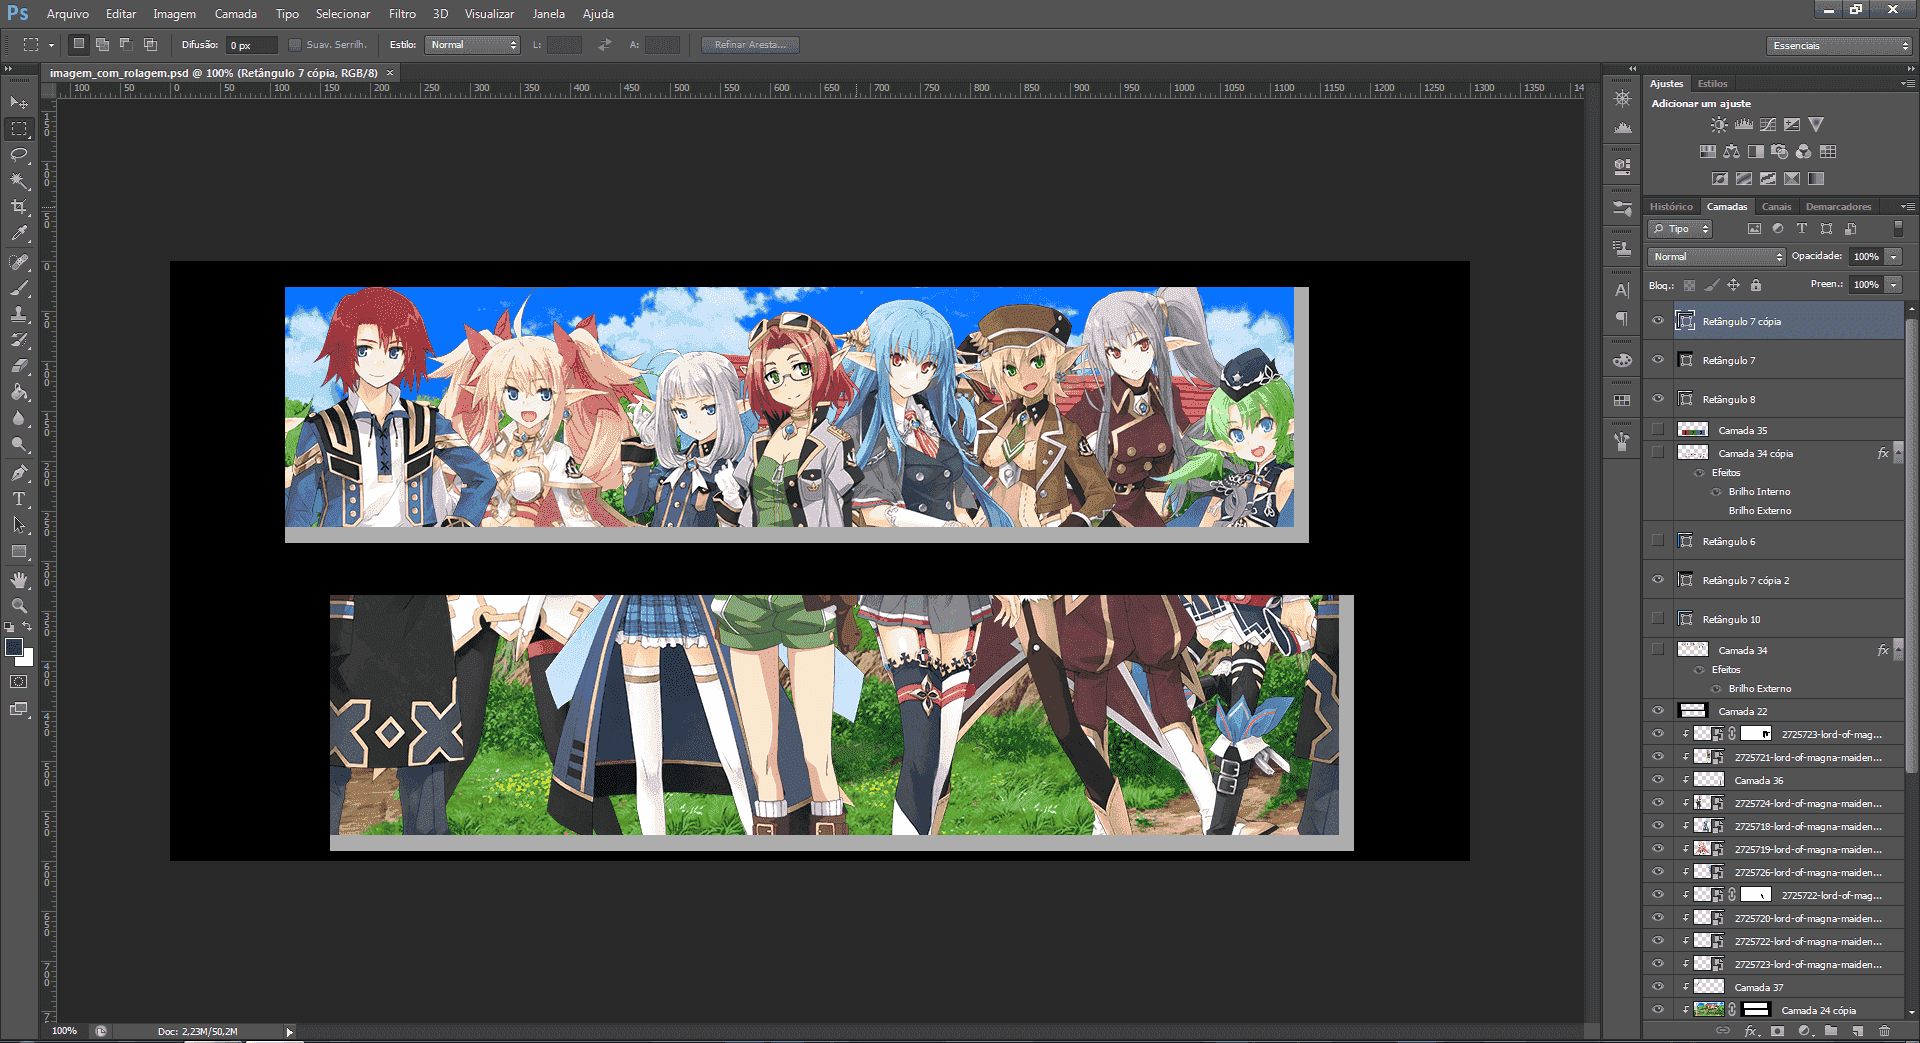Filter layers list by type layers
The height and width of the screenshot is (1043, 1920).
tap(1802, 229)
